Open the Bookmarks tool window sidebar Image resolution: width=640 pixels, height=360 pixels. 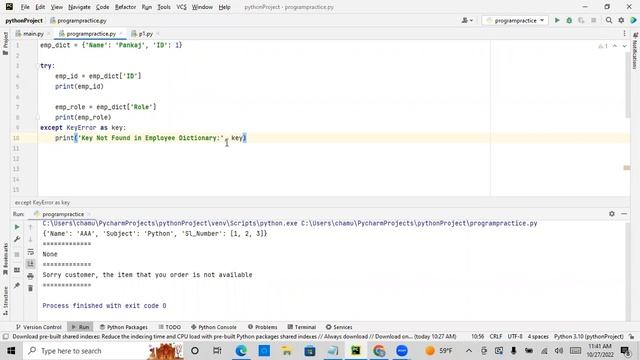click(x=5, y=259)
